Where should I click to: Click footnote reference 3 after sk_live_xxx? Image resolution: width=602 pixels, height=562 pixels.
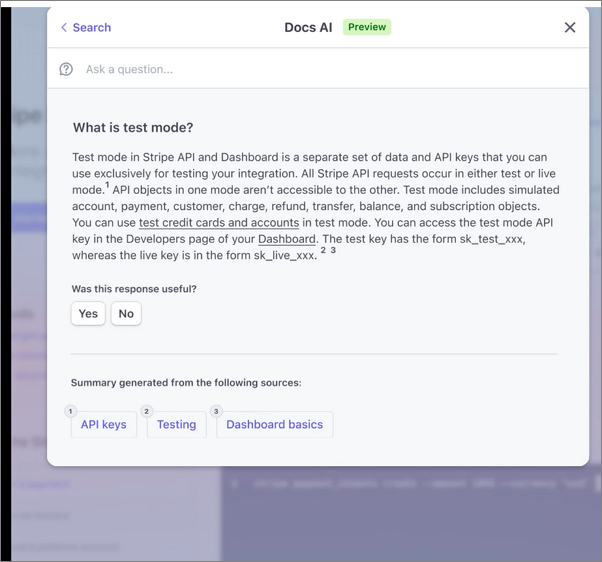coord(333,250)
